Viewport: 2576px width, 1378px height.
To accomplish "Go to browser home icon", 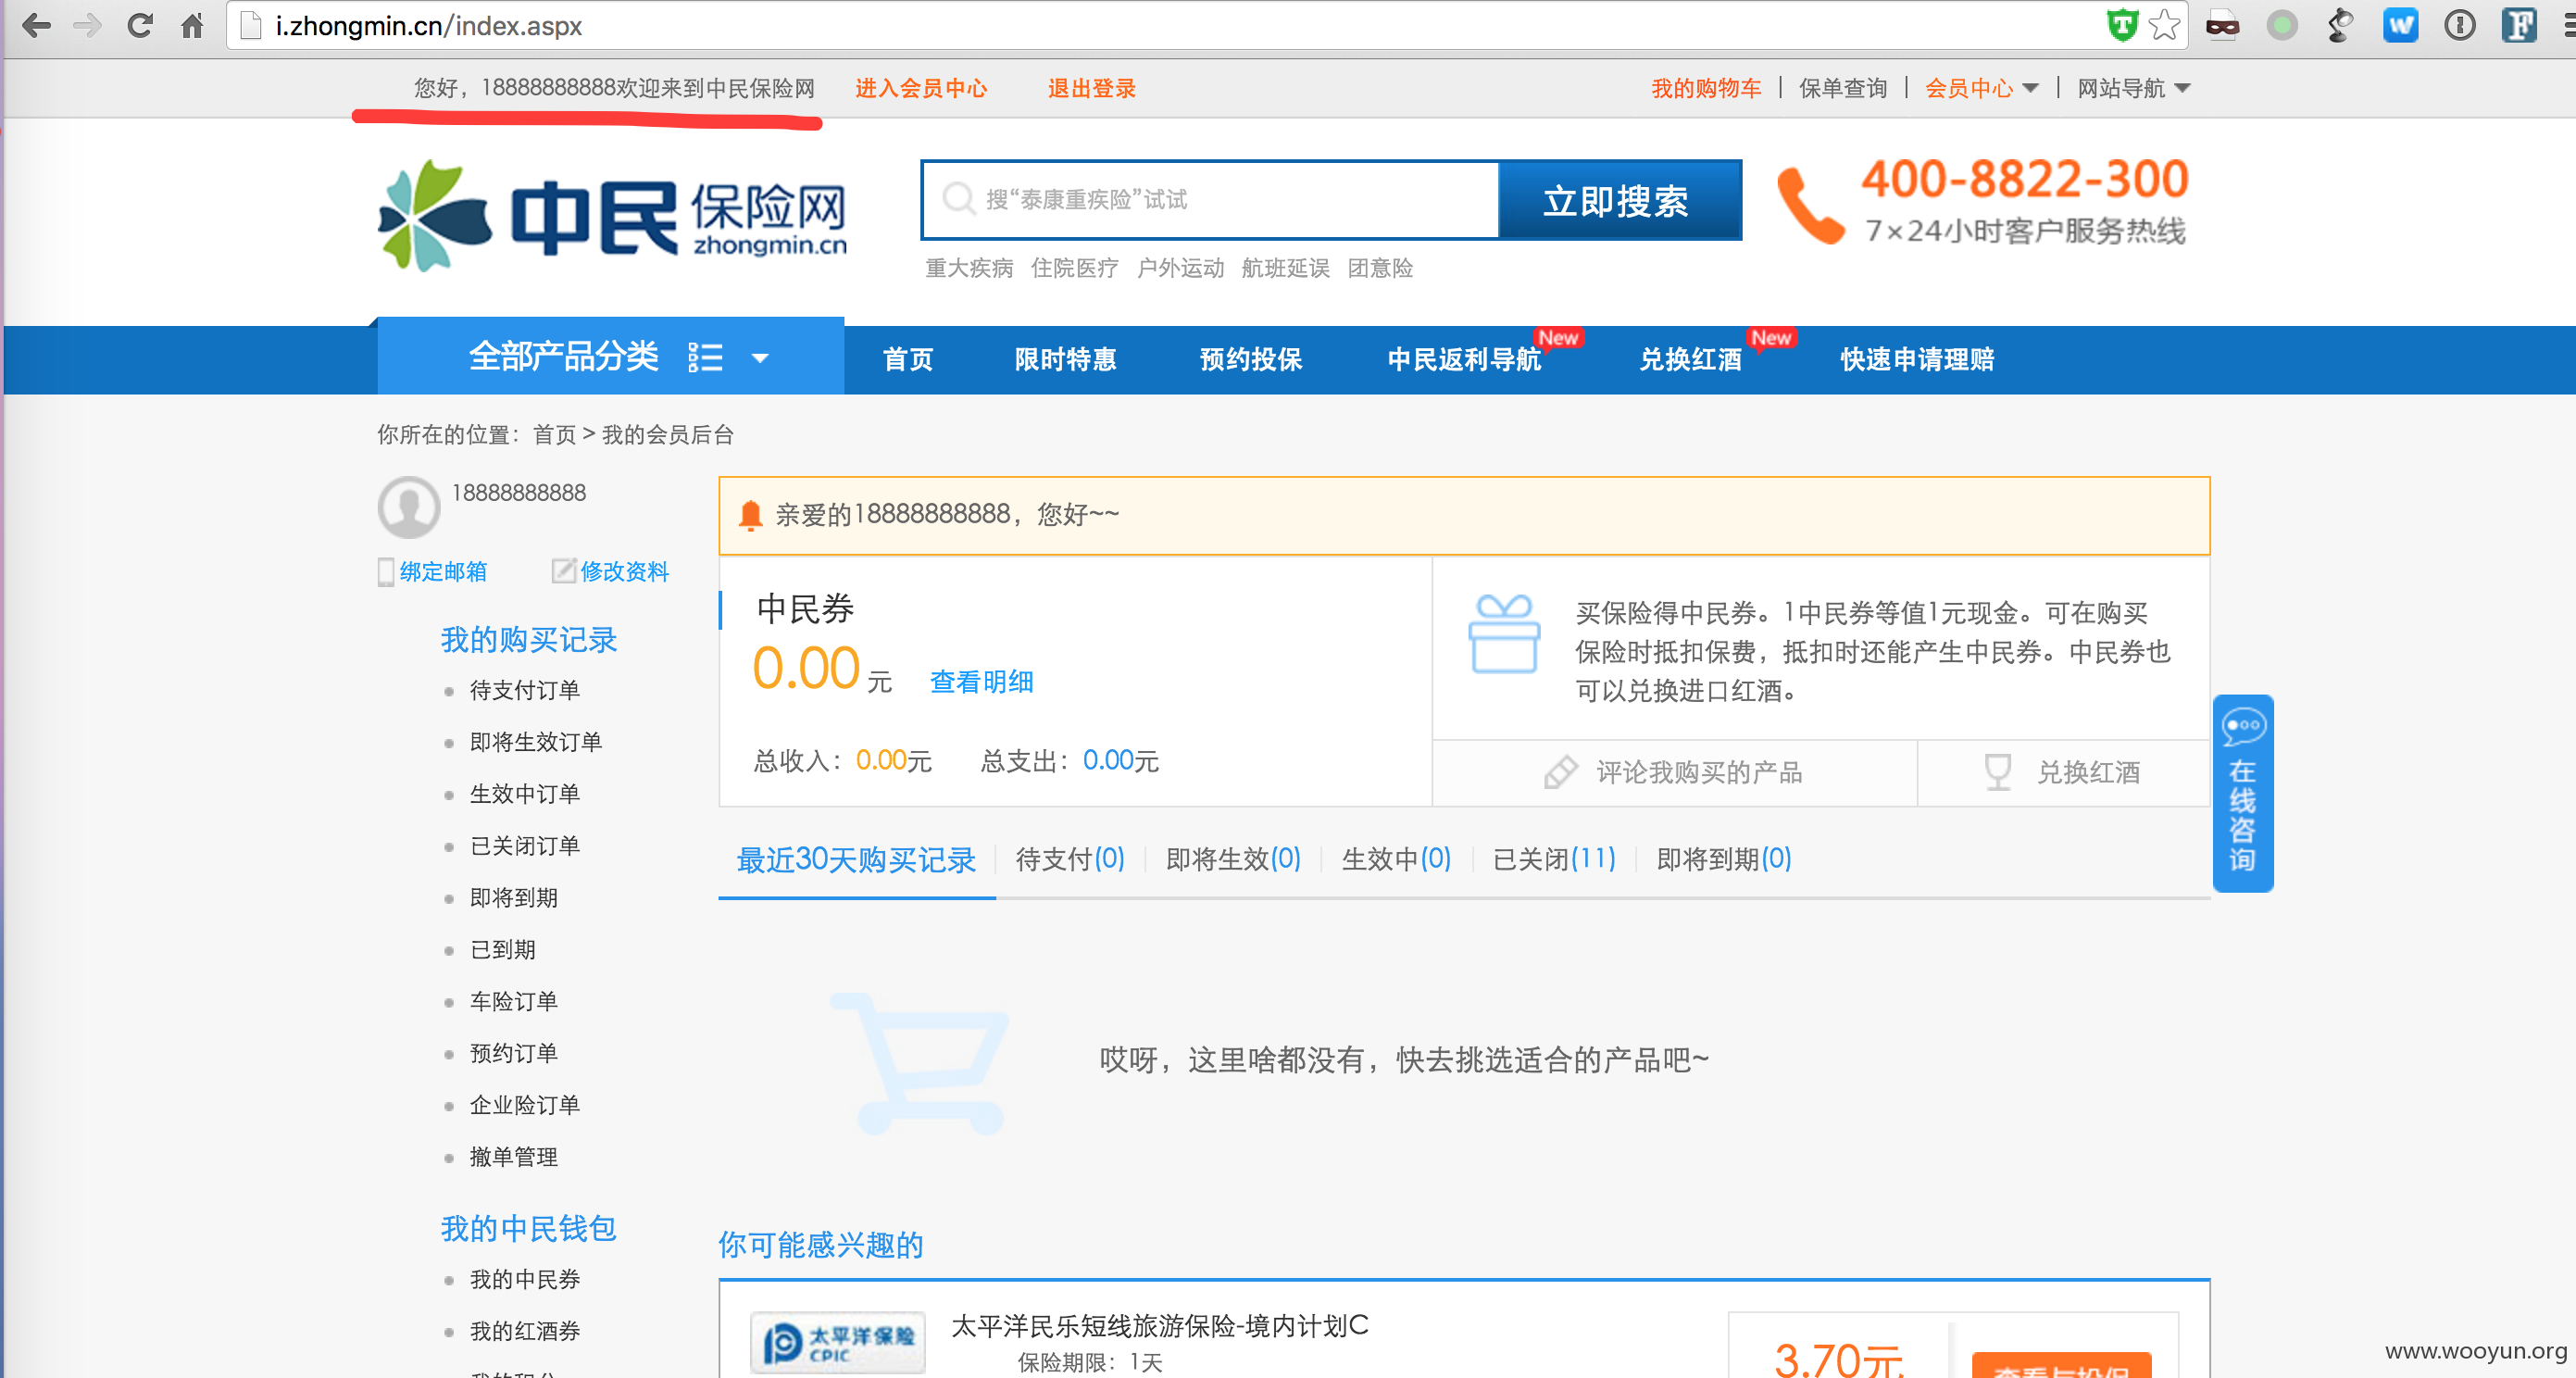I will click(192, 25).
